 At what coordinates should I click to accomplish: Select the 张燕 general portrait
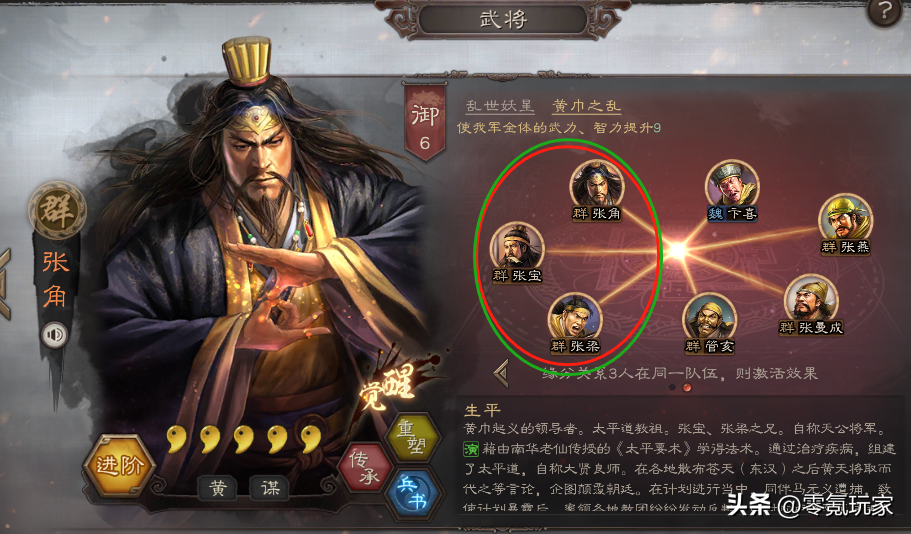point(845,225)
